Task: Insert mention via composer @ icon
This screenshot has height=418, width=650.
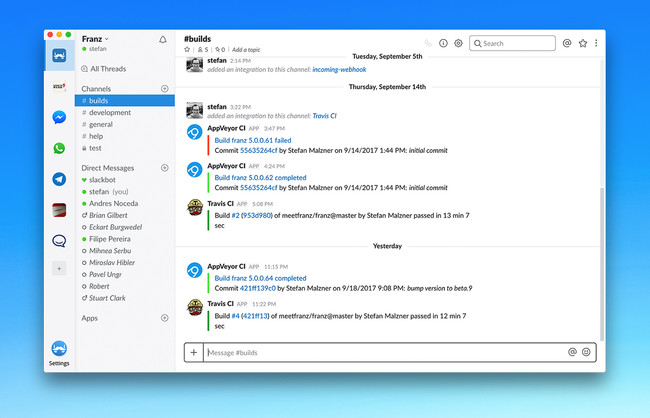Action: click(x=572, y=352)
